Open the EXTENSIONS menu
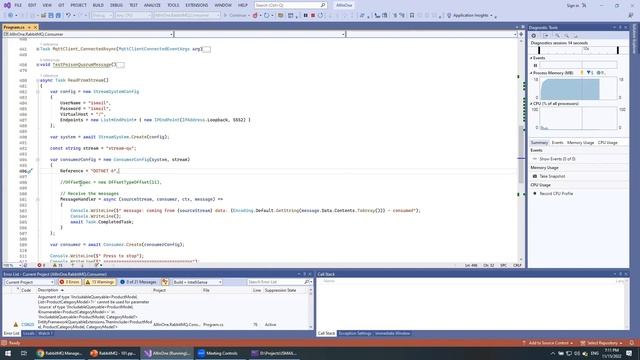The height and width of the screenshot is (360, 640). (197, 5)
